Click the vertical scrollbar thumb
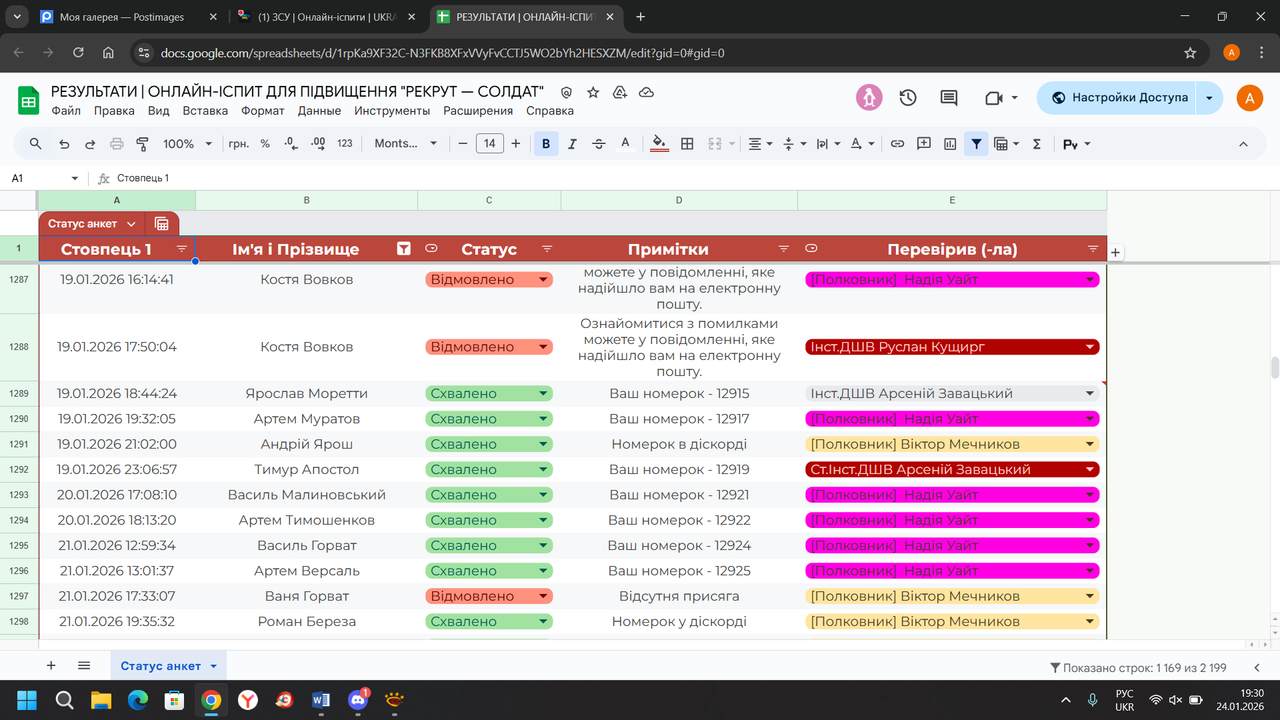1280x720 pixels. [x=1275, y=367]
